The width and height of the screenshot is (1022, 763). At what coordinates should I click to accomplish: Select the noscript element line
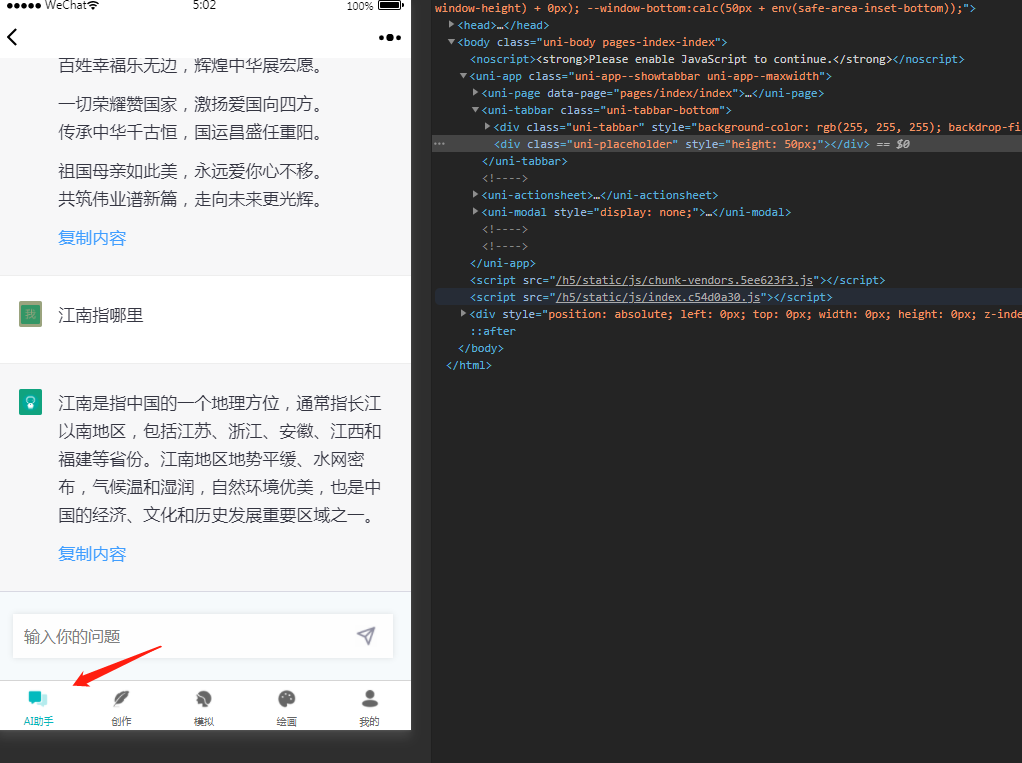point(717,59)
